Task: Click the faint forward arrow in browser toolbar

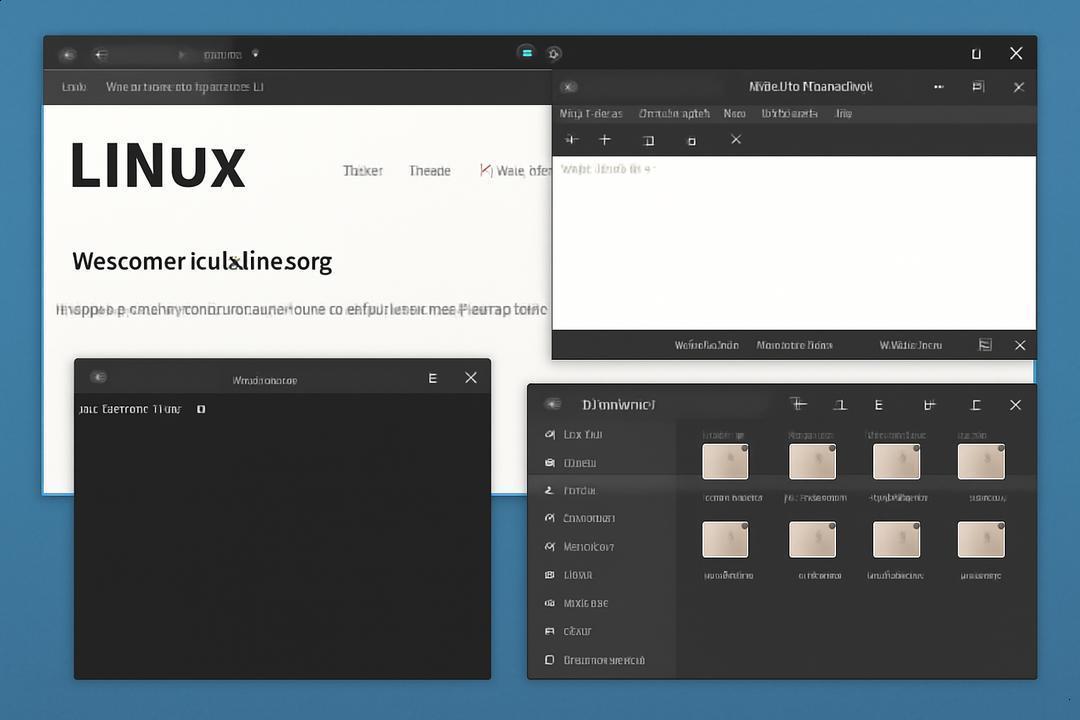Action: (182, 54)
